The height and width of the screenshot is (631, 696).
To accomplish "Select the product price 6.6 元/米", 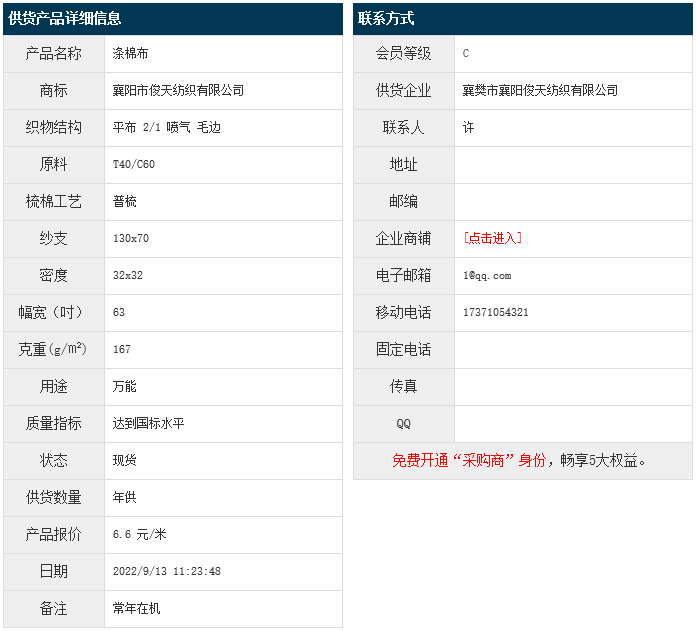I will (x=139, y=534).
